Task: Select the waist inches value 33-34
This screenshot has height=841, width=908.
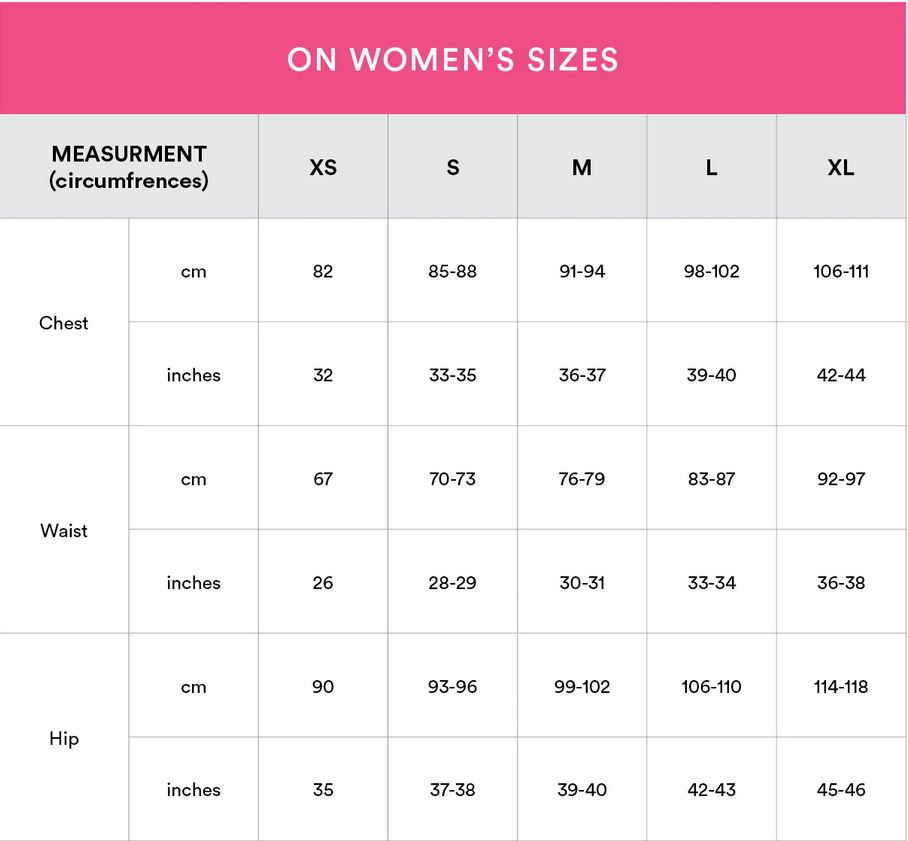Action: (x=712, y=582)
